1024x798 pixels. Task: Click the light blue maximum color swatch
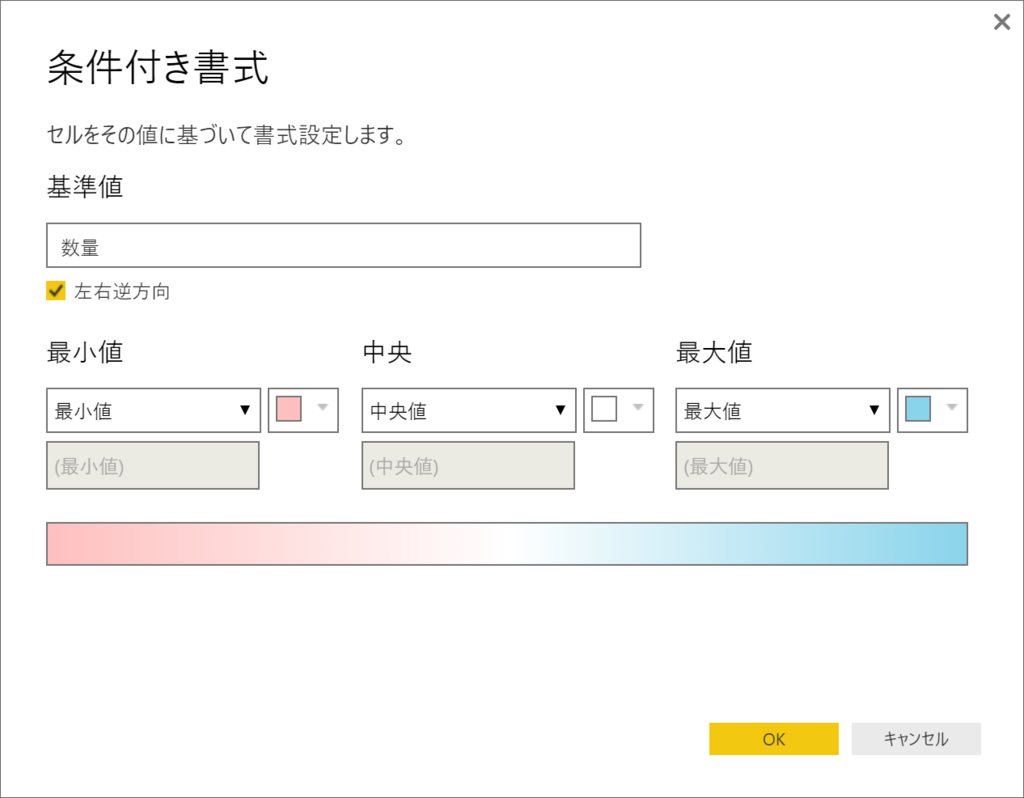[x=918, y=409]
